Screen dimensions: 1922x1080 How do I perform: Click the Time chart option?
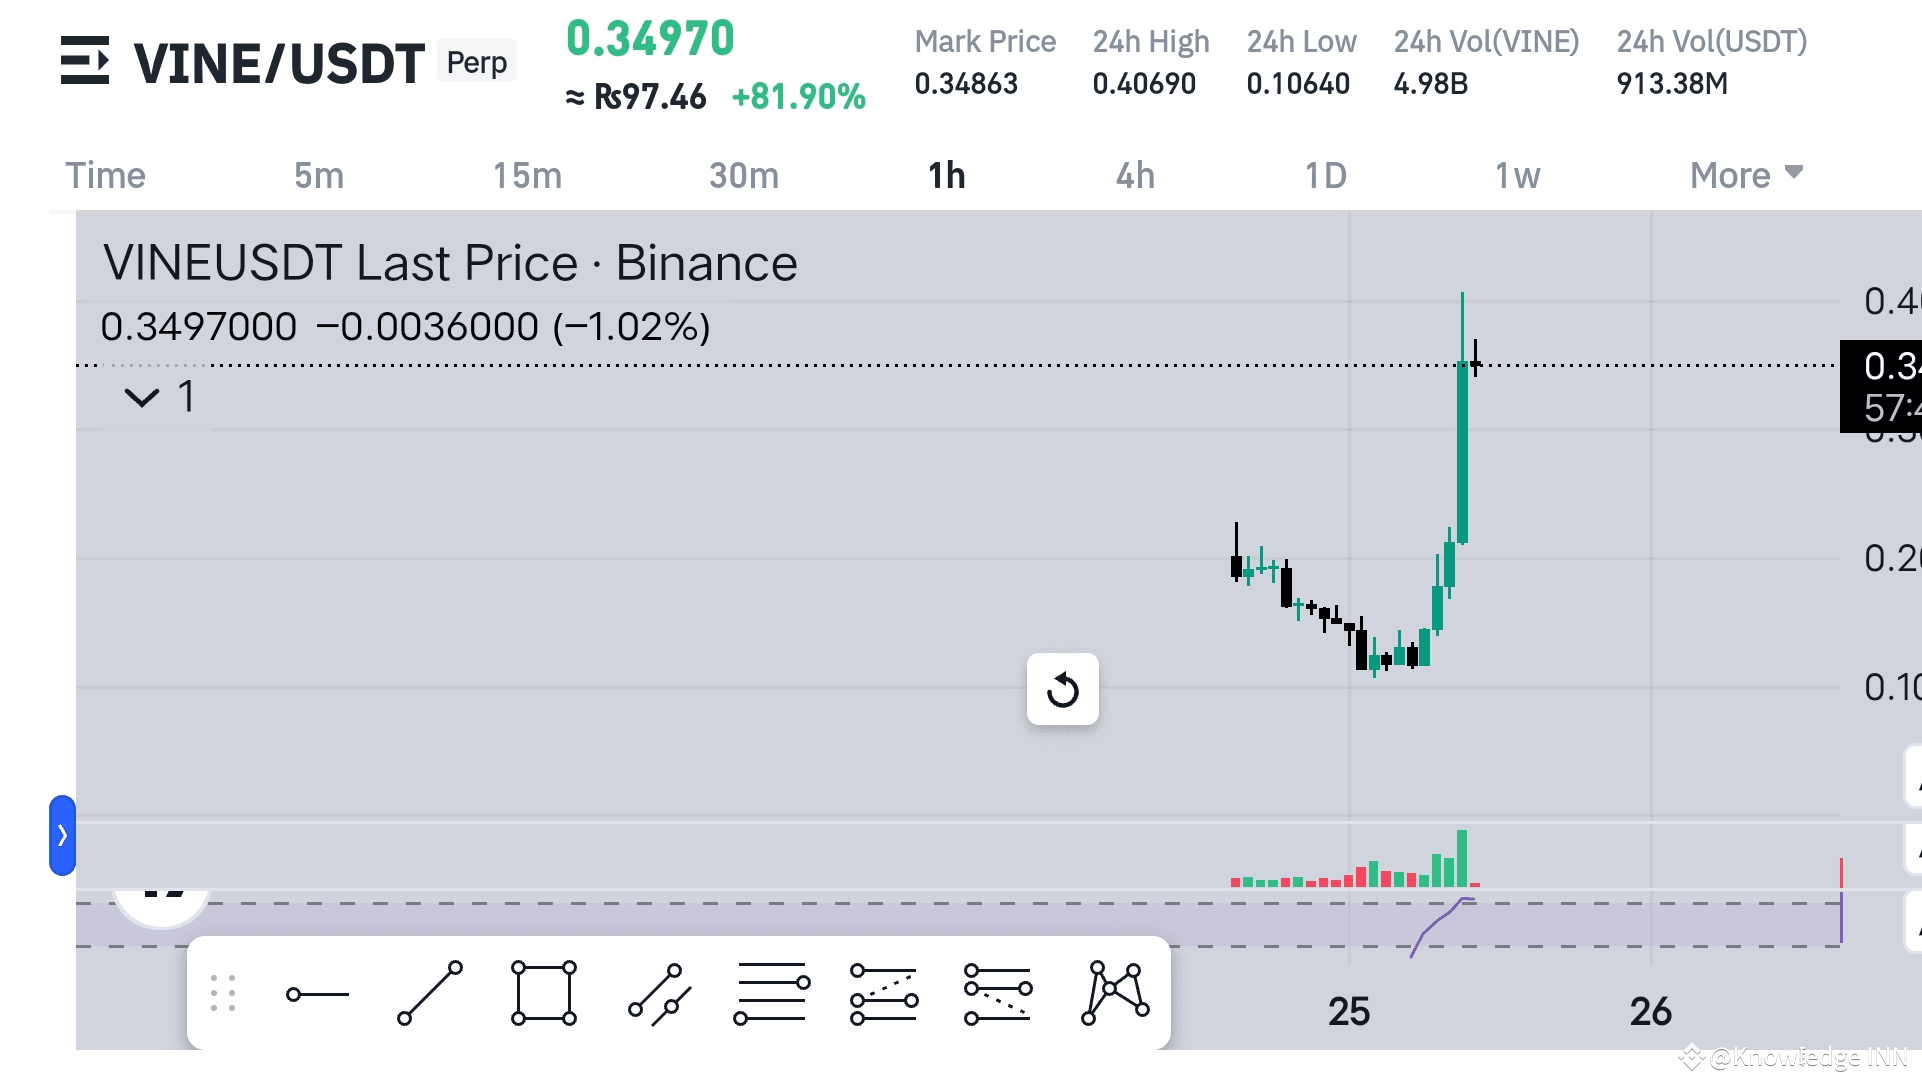click(106, 175)
